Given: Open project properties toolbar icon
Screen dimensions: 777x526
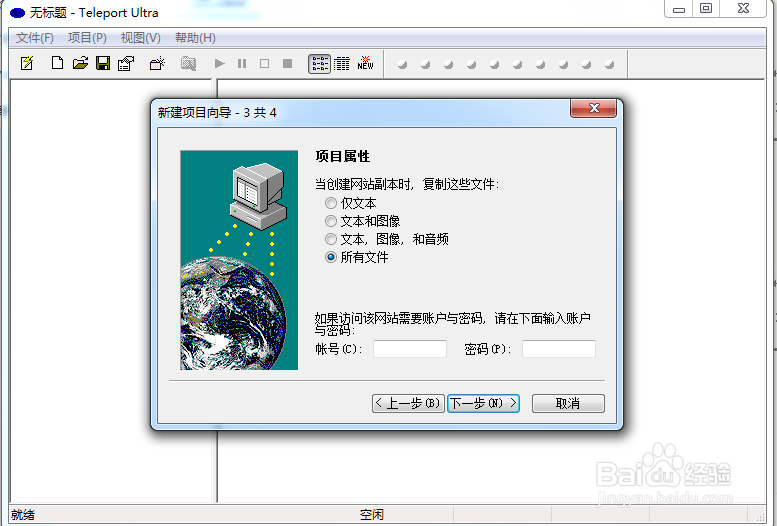Looking at the screenshot, I should tap(126, 63).
